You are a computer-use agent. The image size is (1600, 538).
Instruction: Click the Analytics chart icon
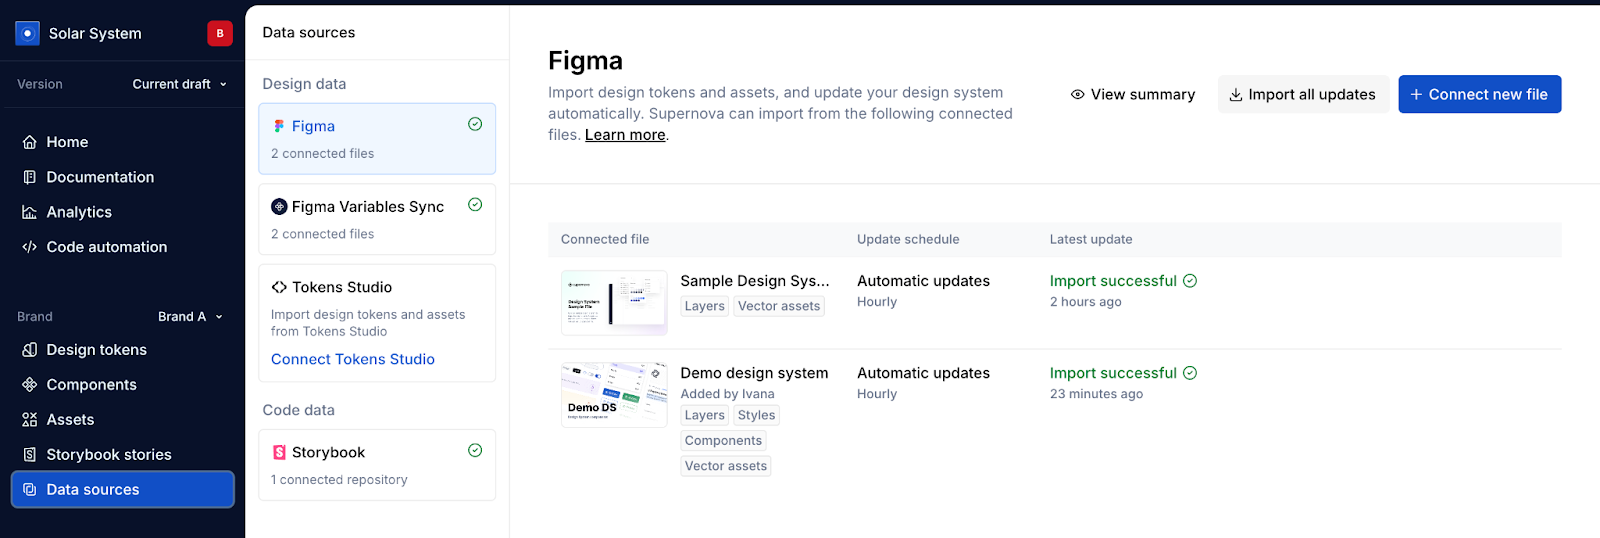[x=30, y=212]
